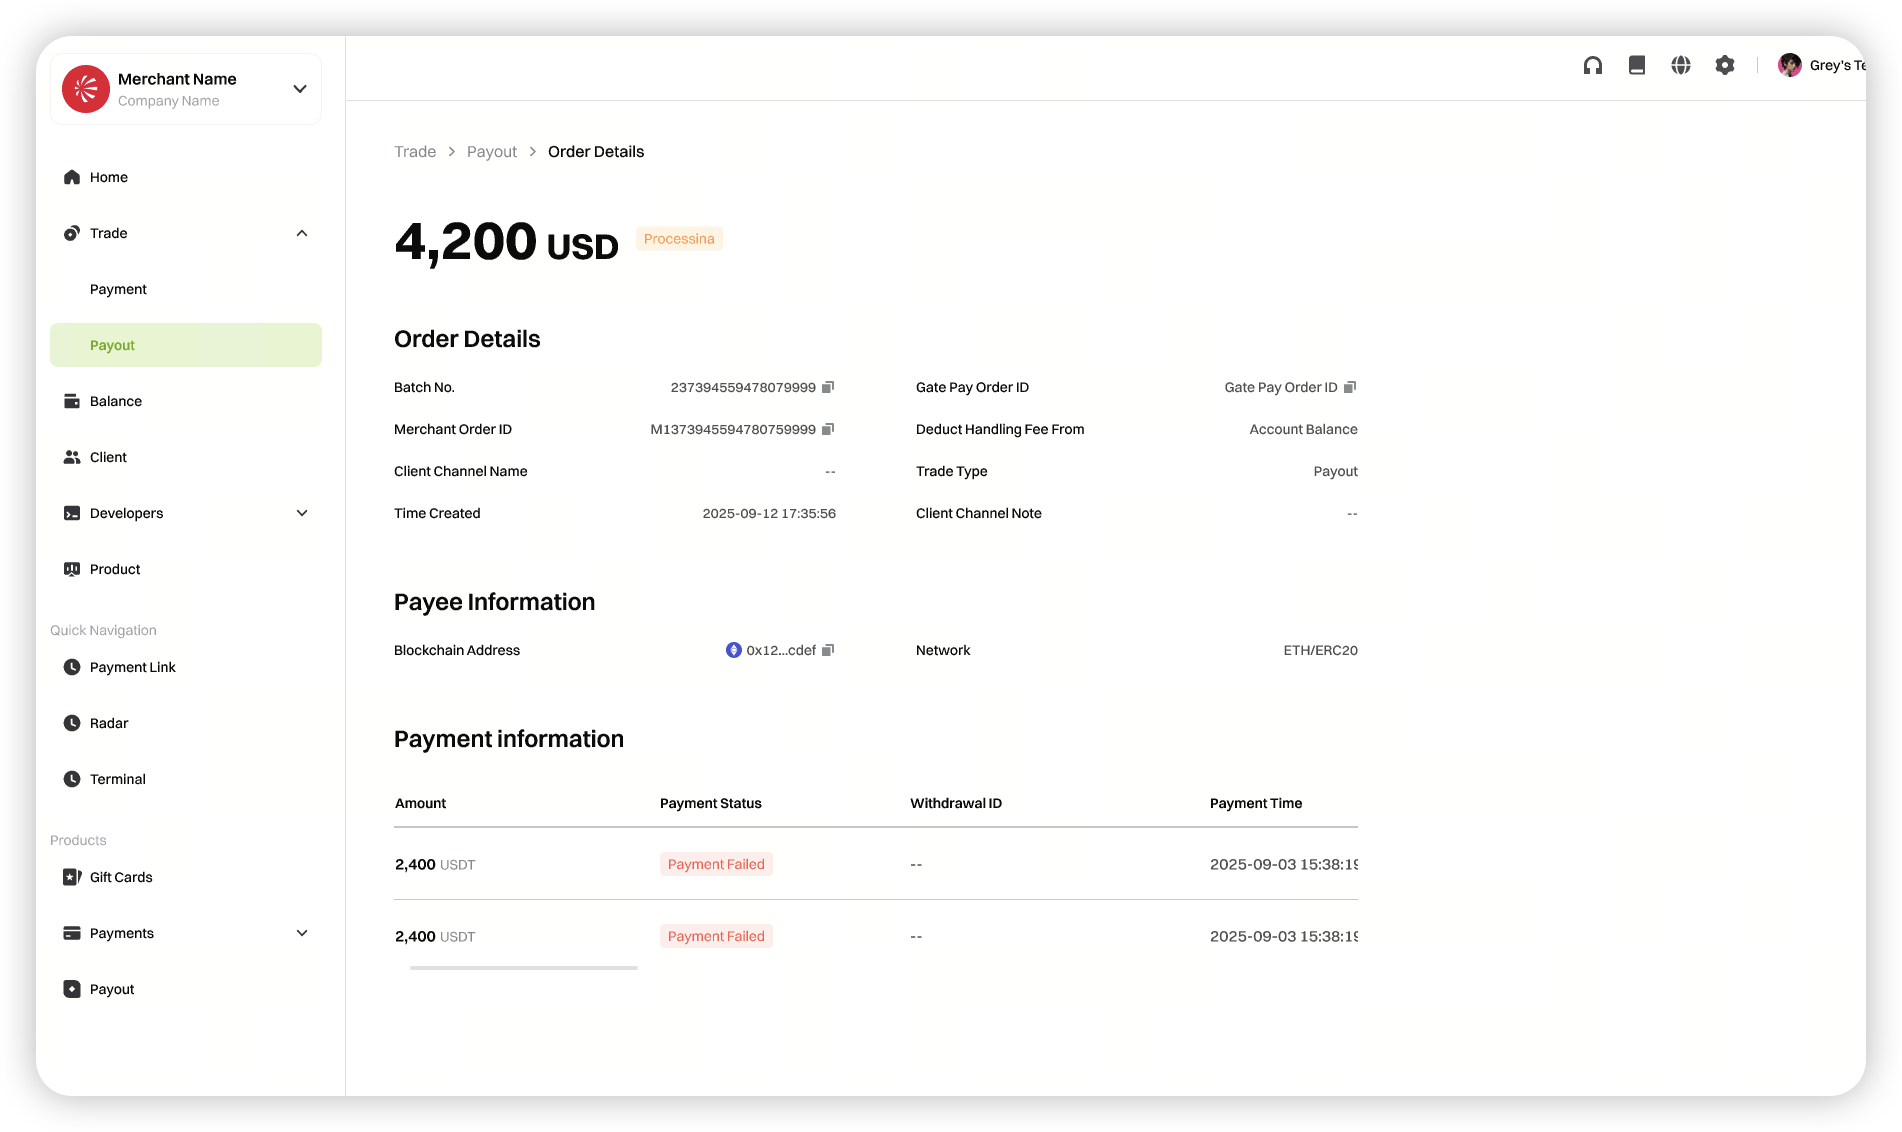This screenshot has width=1902, height=1132.
Task: Copy the Gate Pay Order ID
Action: point(1350,387)
